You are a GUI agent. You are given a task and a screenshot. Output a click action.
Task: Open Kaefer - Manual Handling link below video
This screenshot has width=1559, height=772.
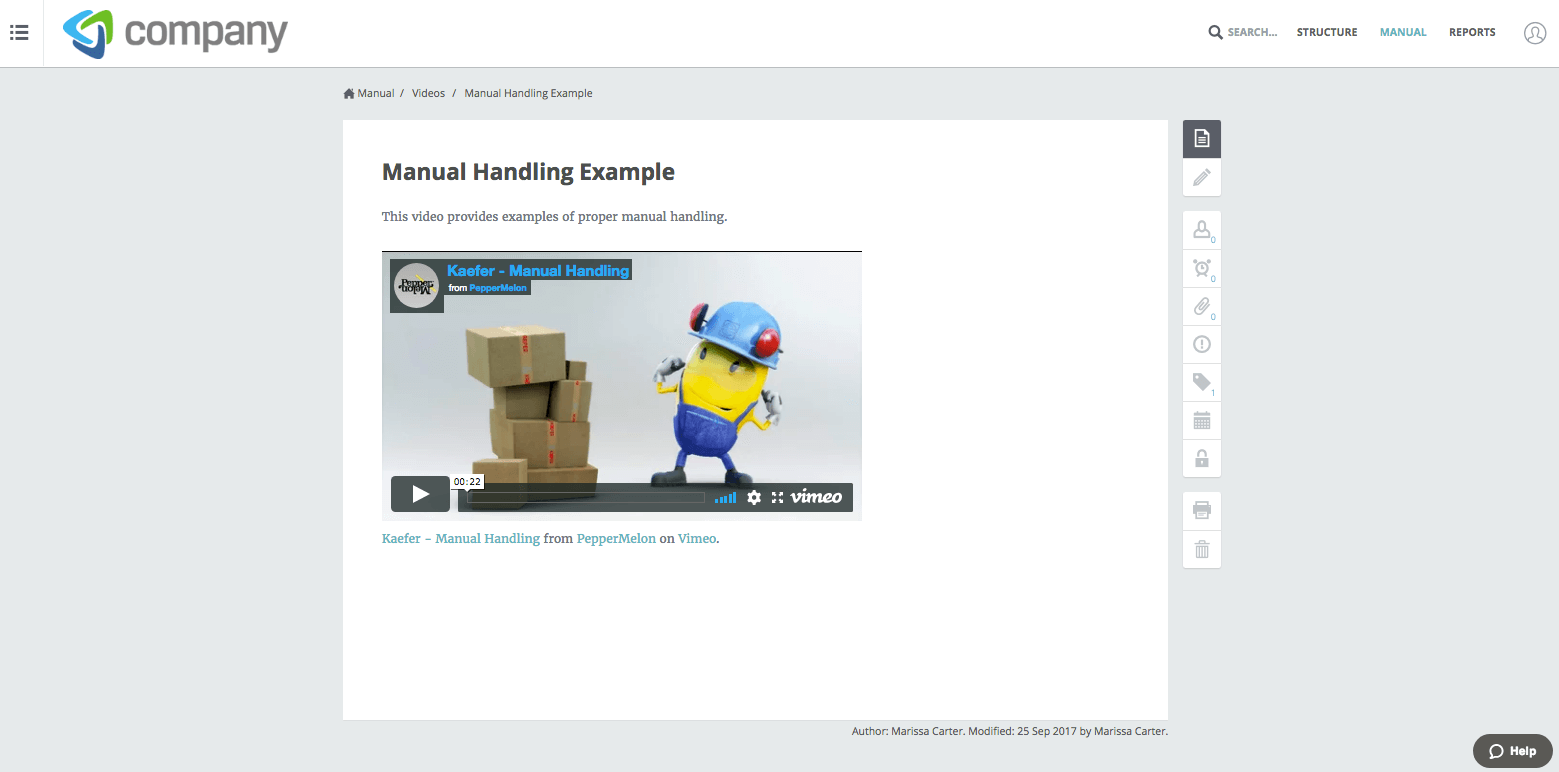[461, 539]
